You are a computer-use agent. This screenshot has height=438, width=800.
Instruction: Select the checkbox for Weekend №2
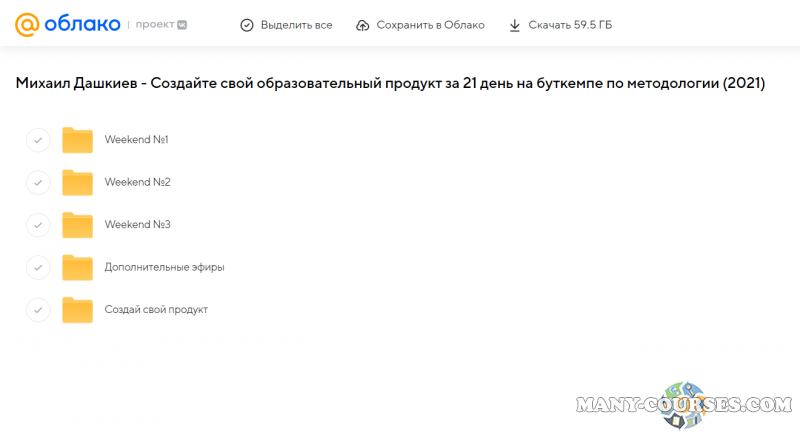tap(37, 182)
